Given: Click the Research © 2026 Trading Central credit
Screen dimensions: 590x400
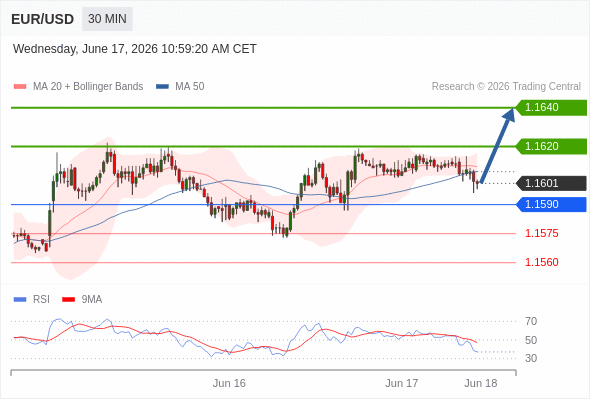Looking at the screenshot, I should [x=506, y=87].
